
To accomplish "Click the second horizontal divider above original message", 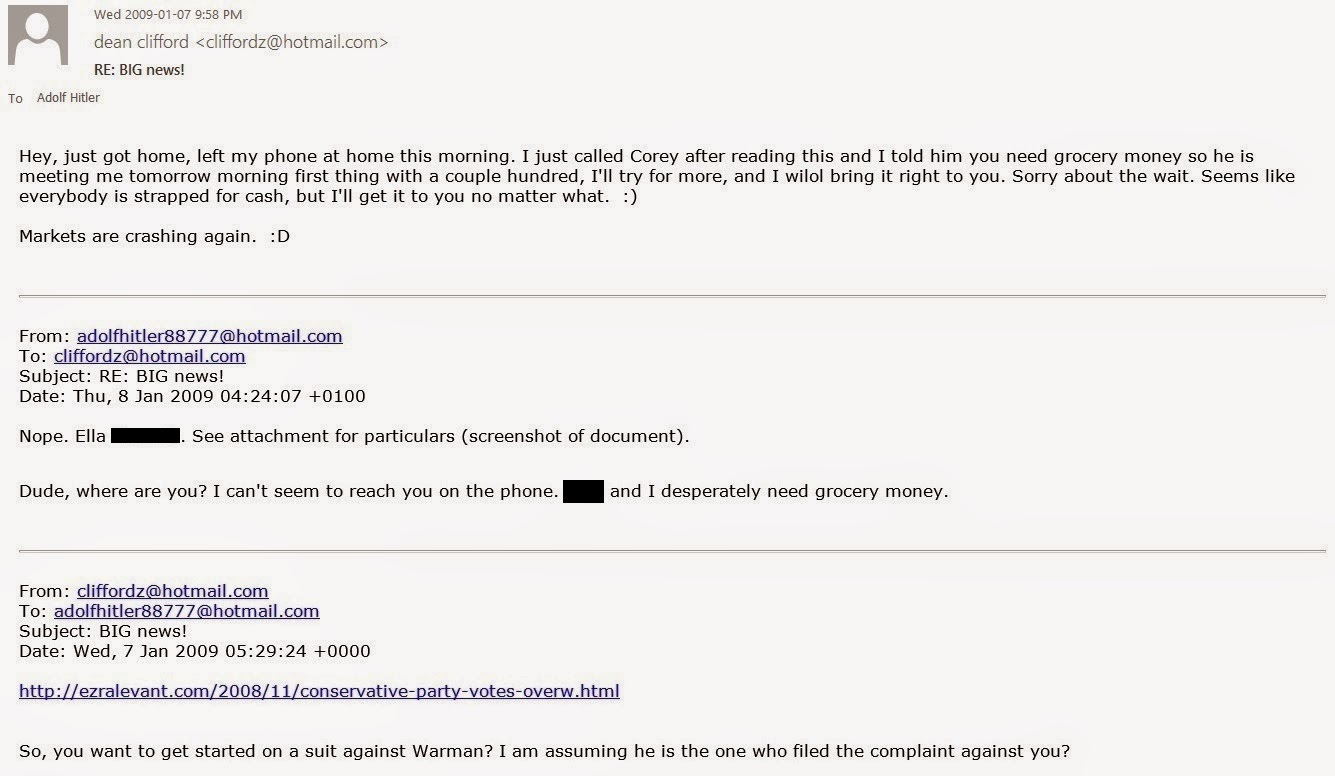I will pos(672,551).
